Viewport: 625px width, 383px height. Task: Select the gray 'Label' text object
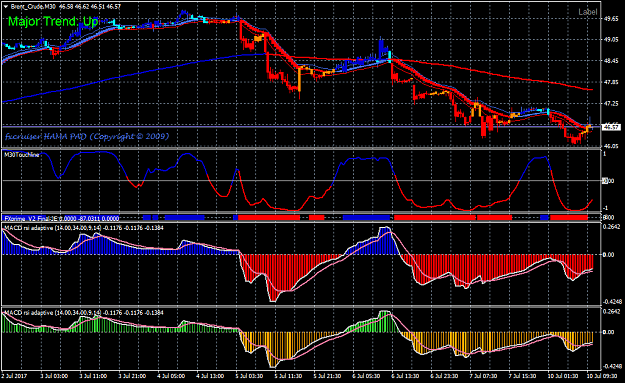click(x=588, y=12)
